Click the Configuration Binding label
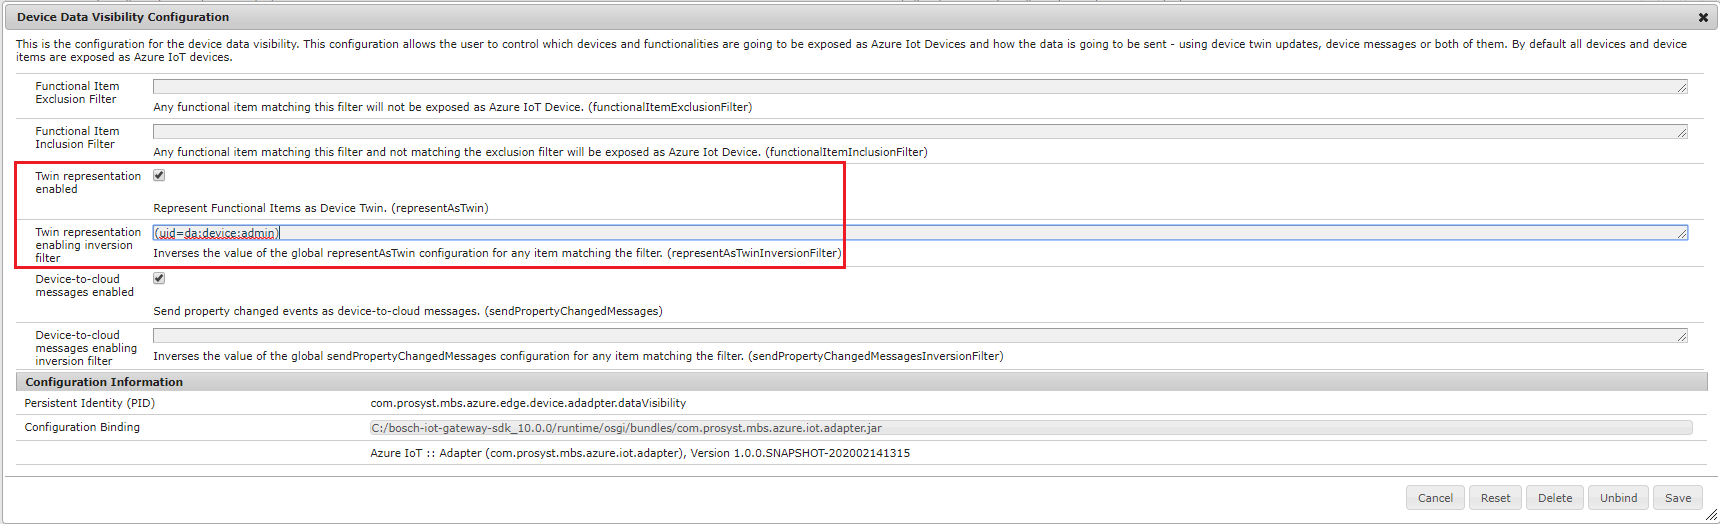This screenshot has height=524, width=1720. [x=82, y=427]
